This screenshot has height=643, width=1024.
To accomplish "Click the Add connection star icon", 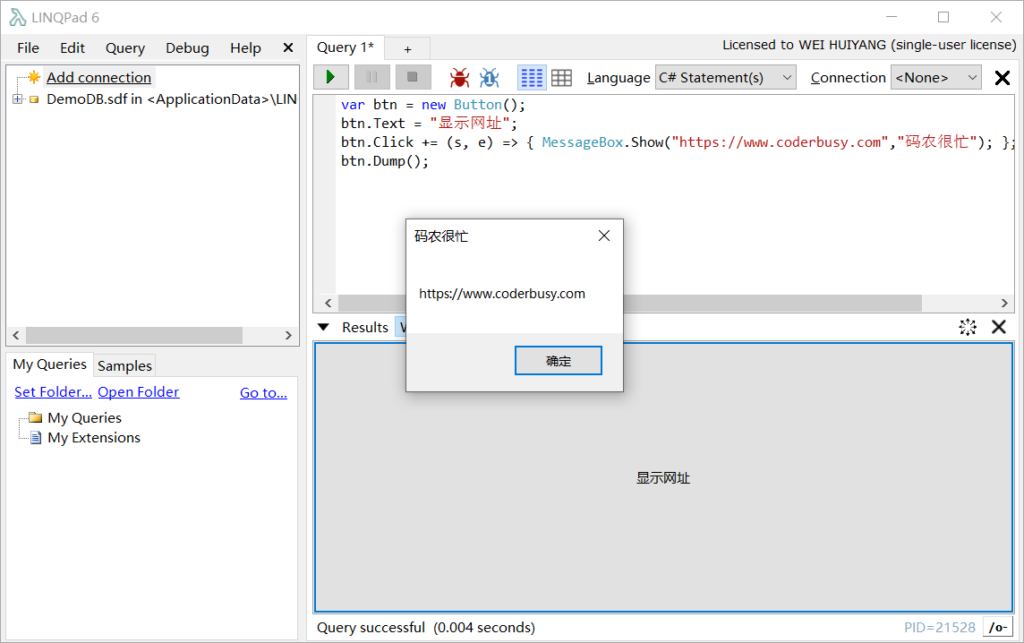I will tap(34, 77).
